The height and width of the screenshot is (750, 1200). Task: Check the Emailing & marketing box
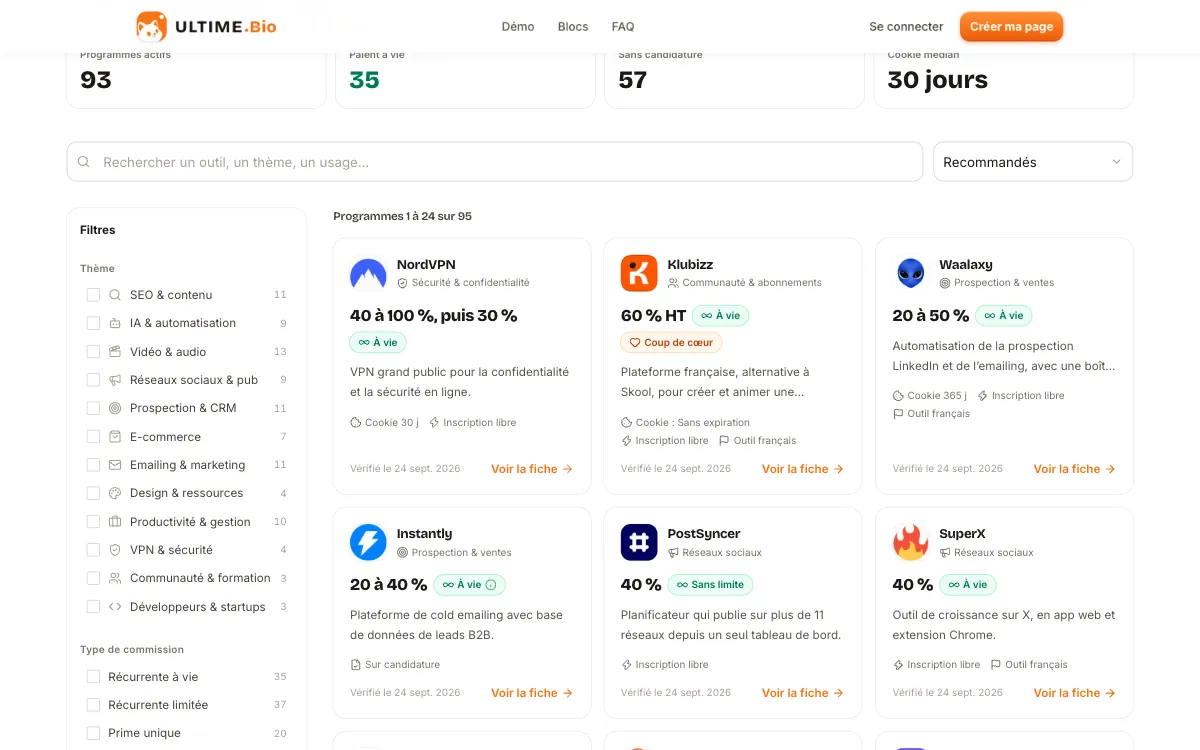(x=93, y=465)
